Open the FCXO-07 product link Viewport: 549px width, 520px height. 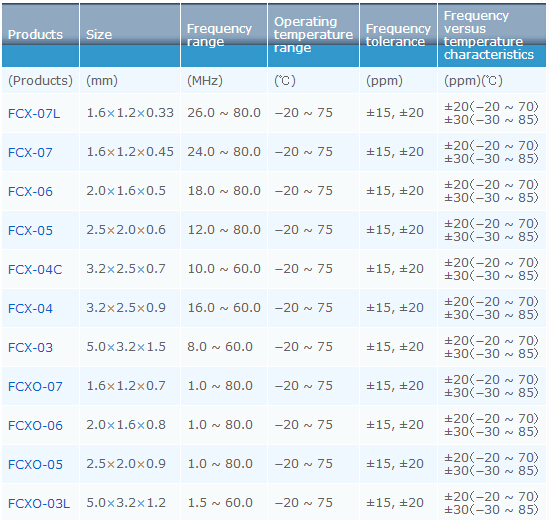[35, 386]
